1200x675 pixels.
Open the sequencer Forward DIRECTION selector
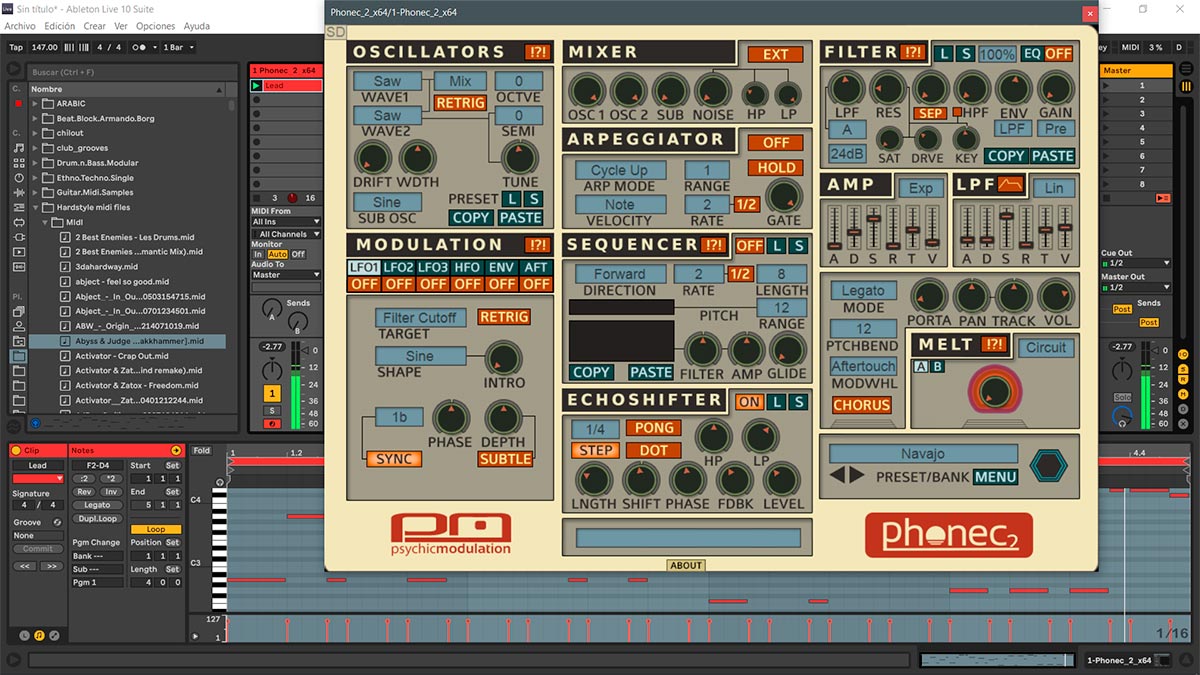tap(620, 274)
